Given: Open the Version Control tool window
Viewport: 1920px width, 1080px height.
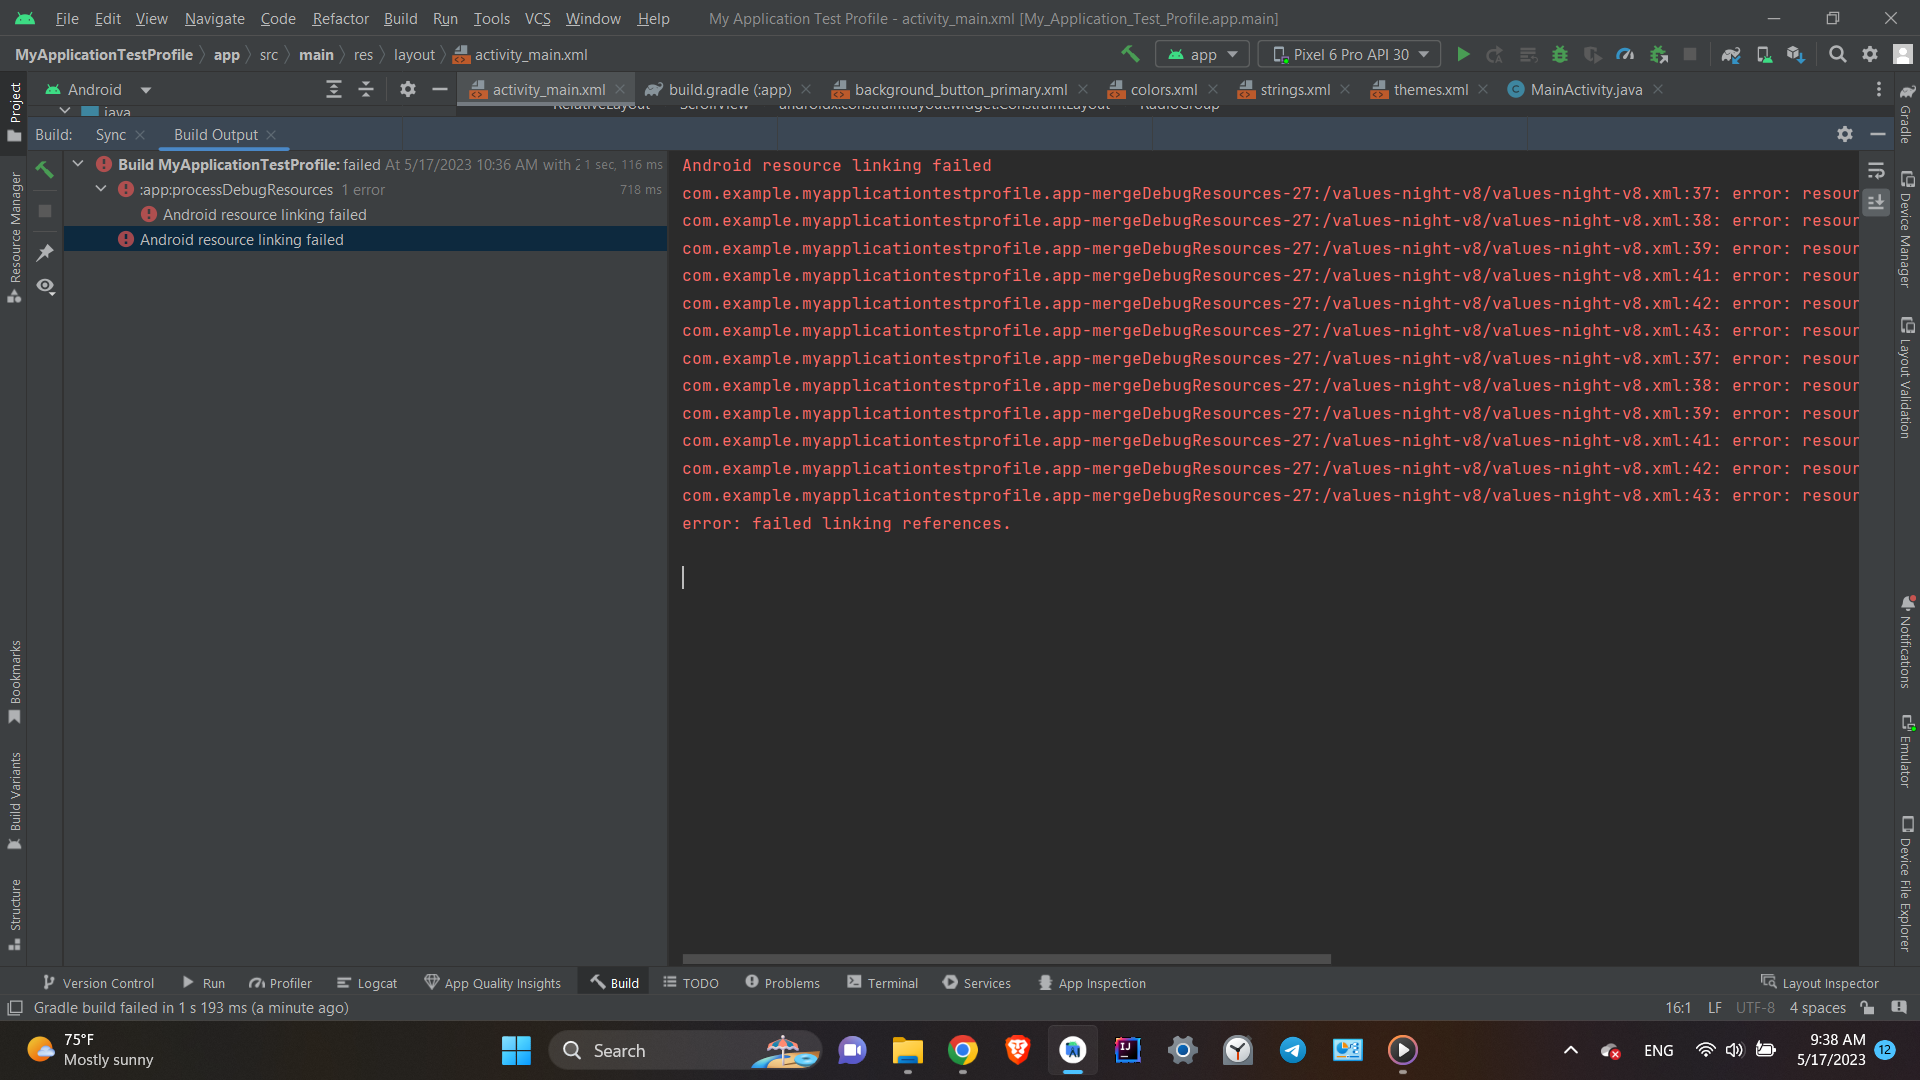Looking at the screenshot, I should [x=98, y=983].
